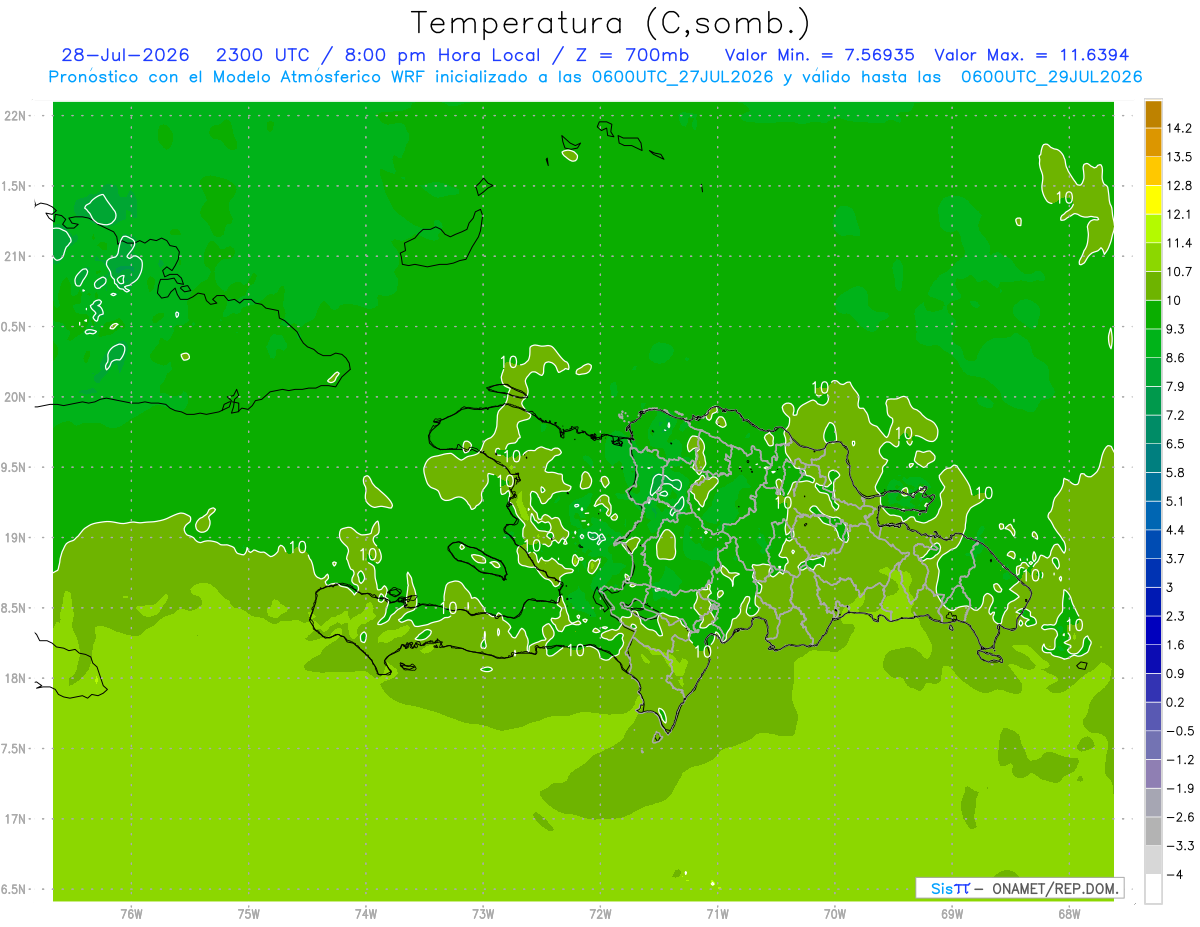Click the '14.2' color scale value
The image size is (1200, 927).
click(1179, 128)
